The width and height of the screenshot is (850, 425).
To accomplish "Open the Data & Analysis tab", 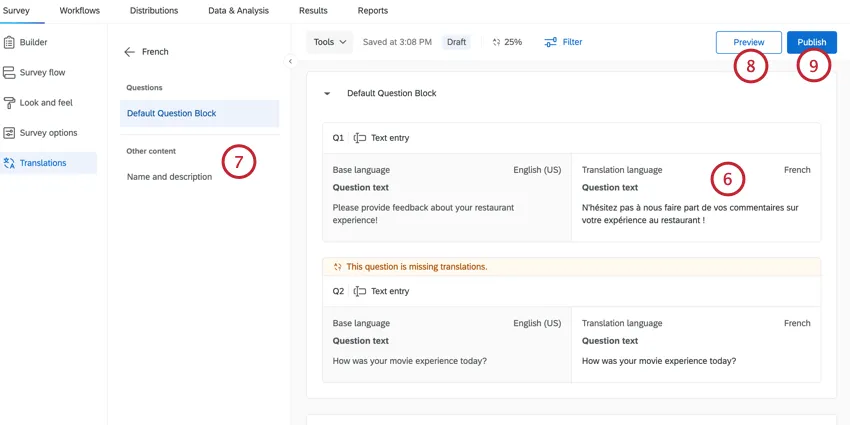I will [238, 10].
